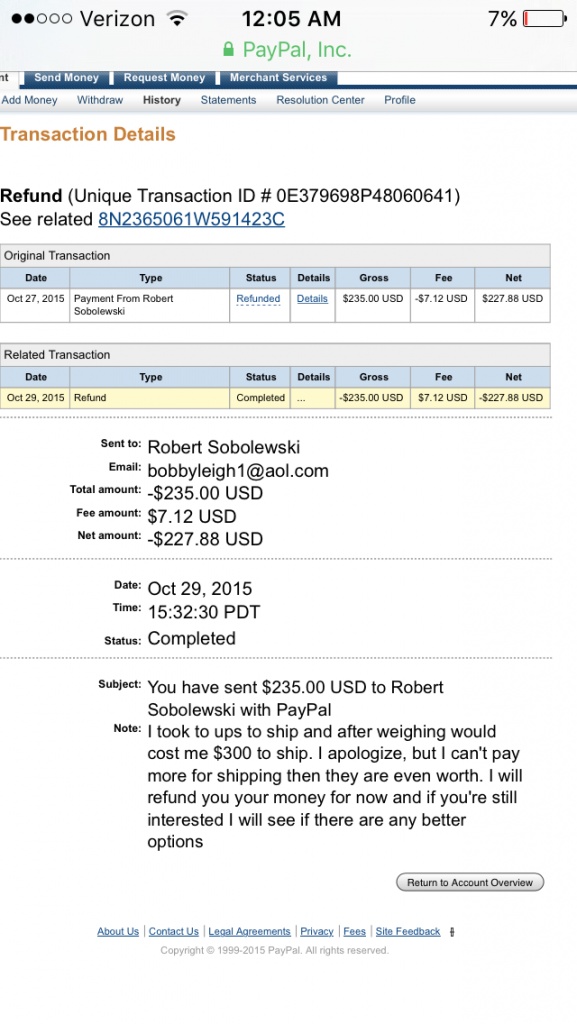Tap the green padlock security icon
Viewport: 577px width, 1024px height.
pos(228,49)
